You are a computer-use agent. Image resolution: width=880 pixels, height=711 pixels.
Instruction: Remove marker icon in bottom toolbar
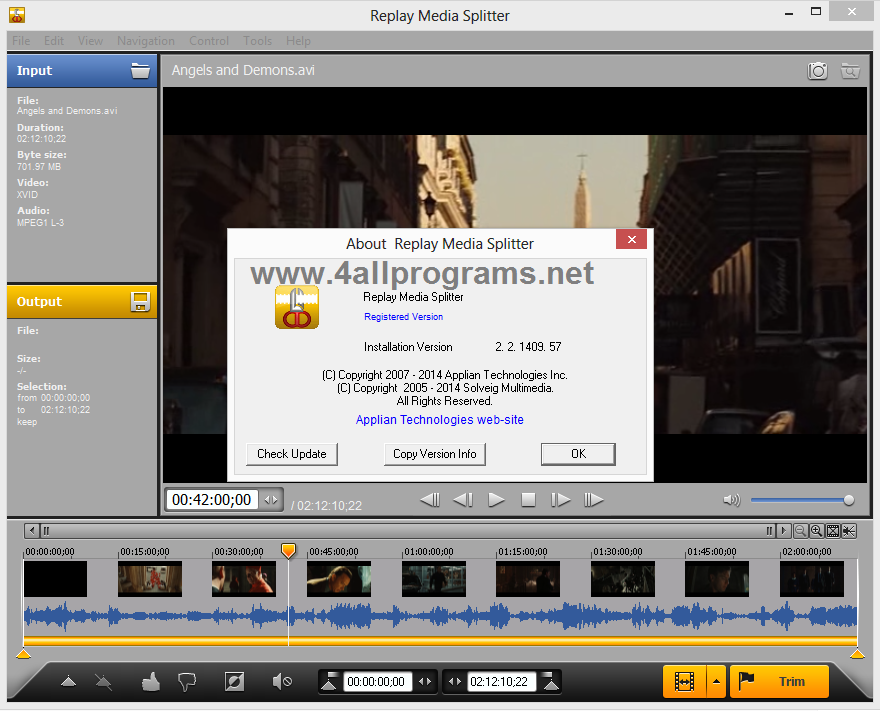point(103,682)
